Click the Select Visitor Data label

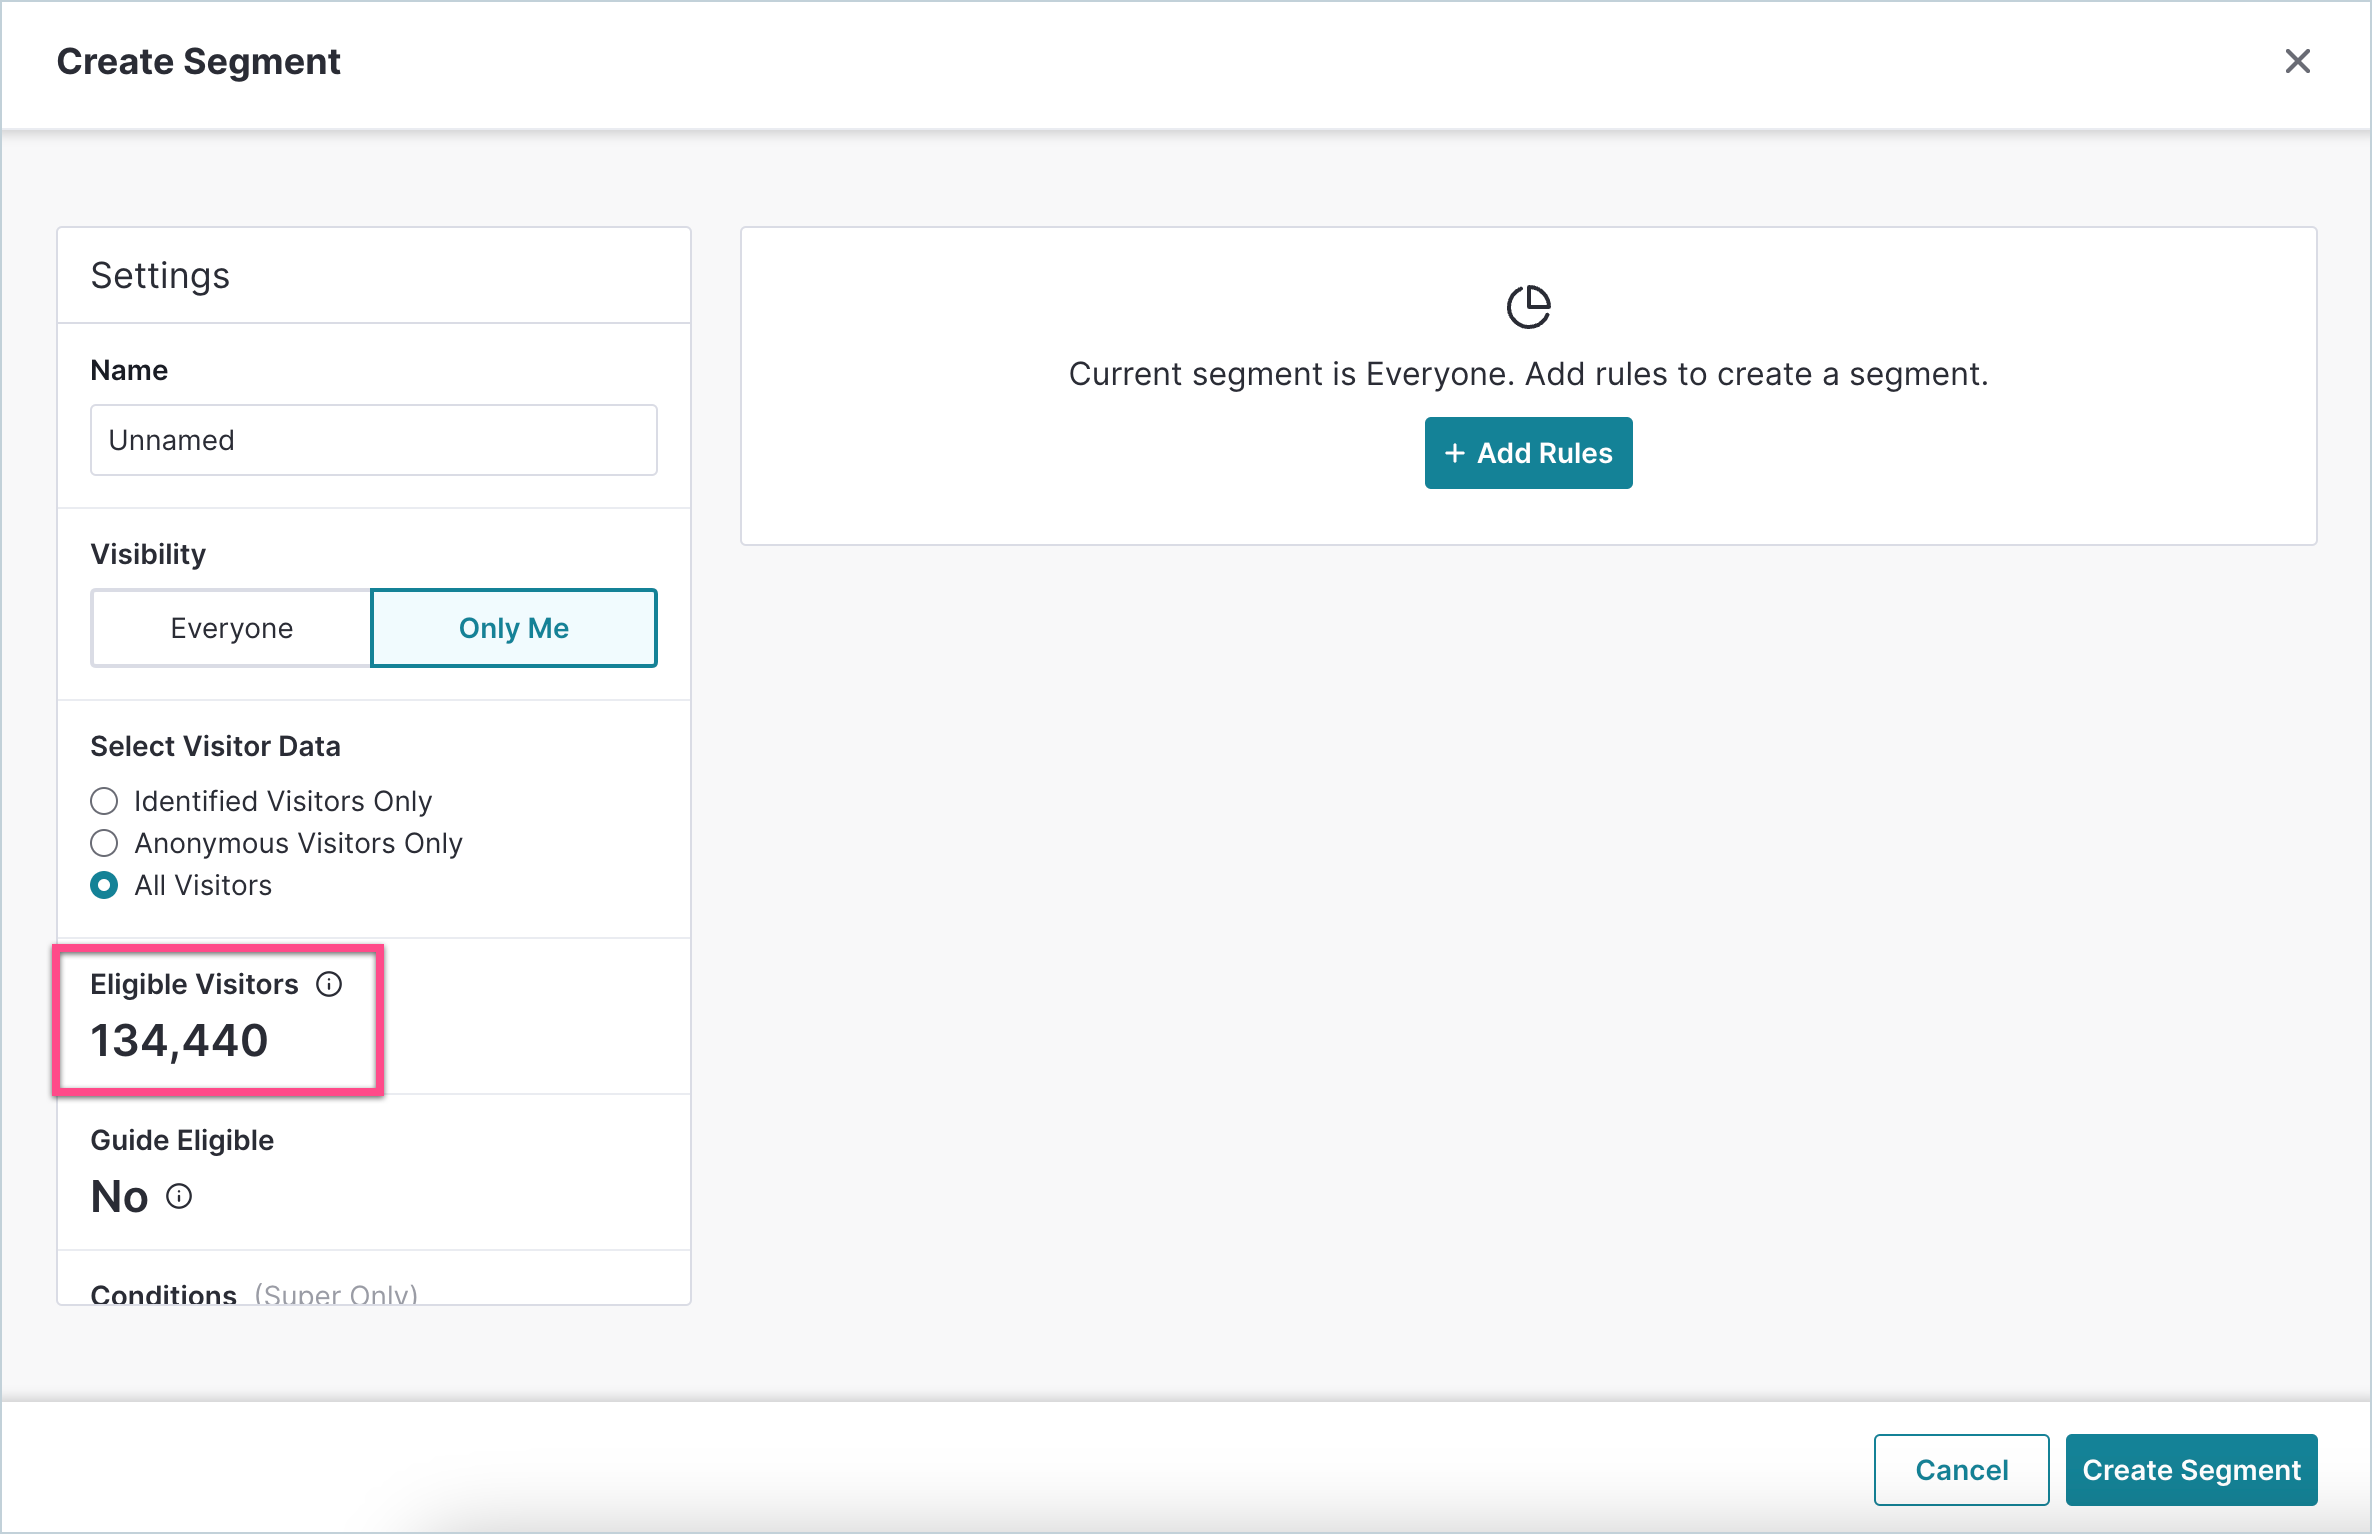coord(215,746)
